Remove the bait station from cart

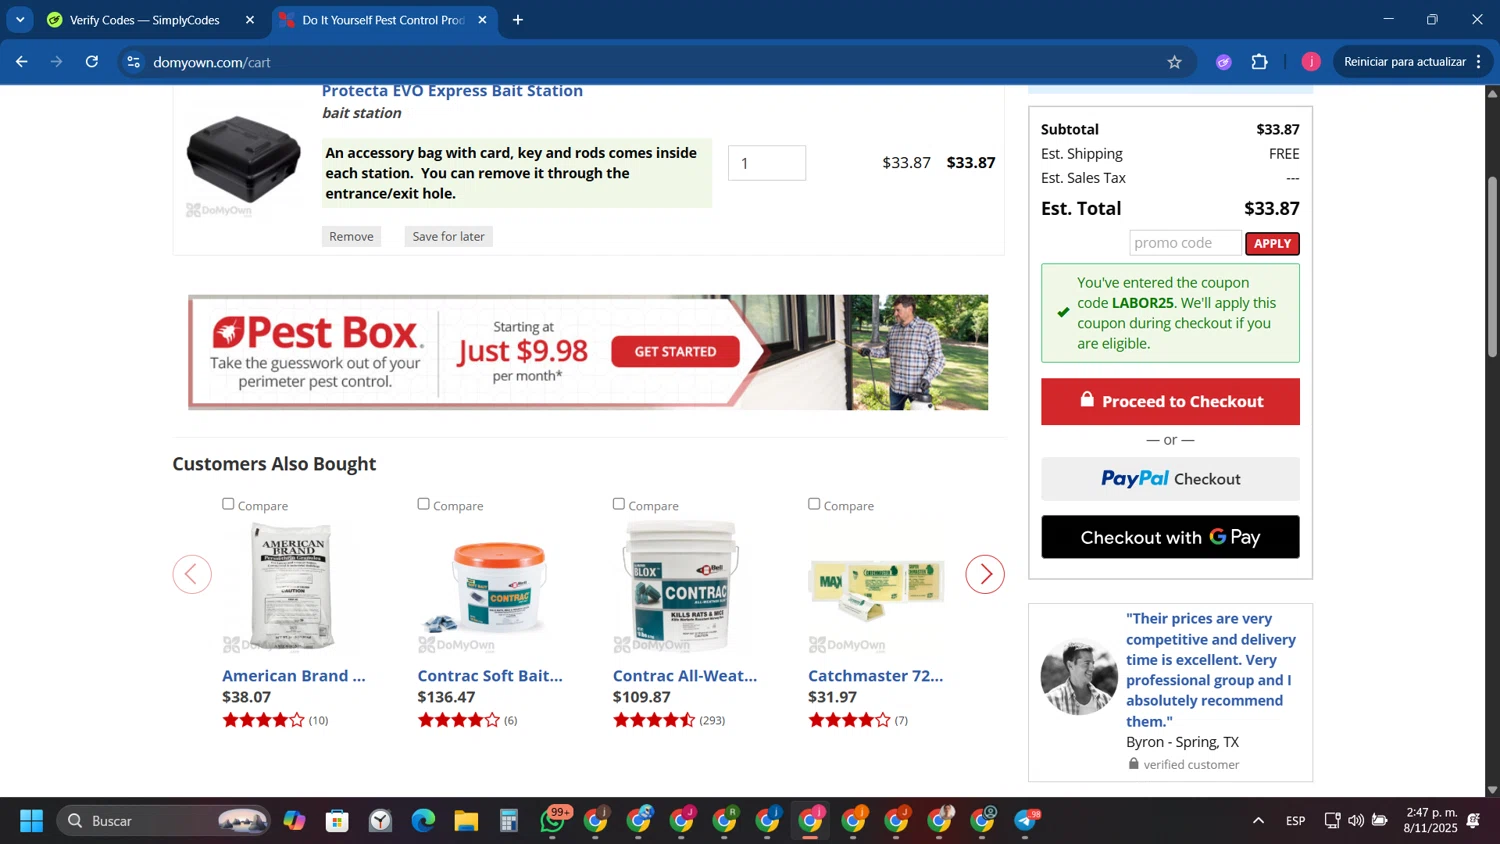point(351,236)
